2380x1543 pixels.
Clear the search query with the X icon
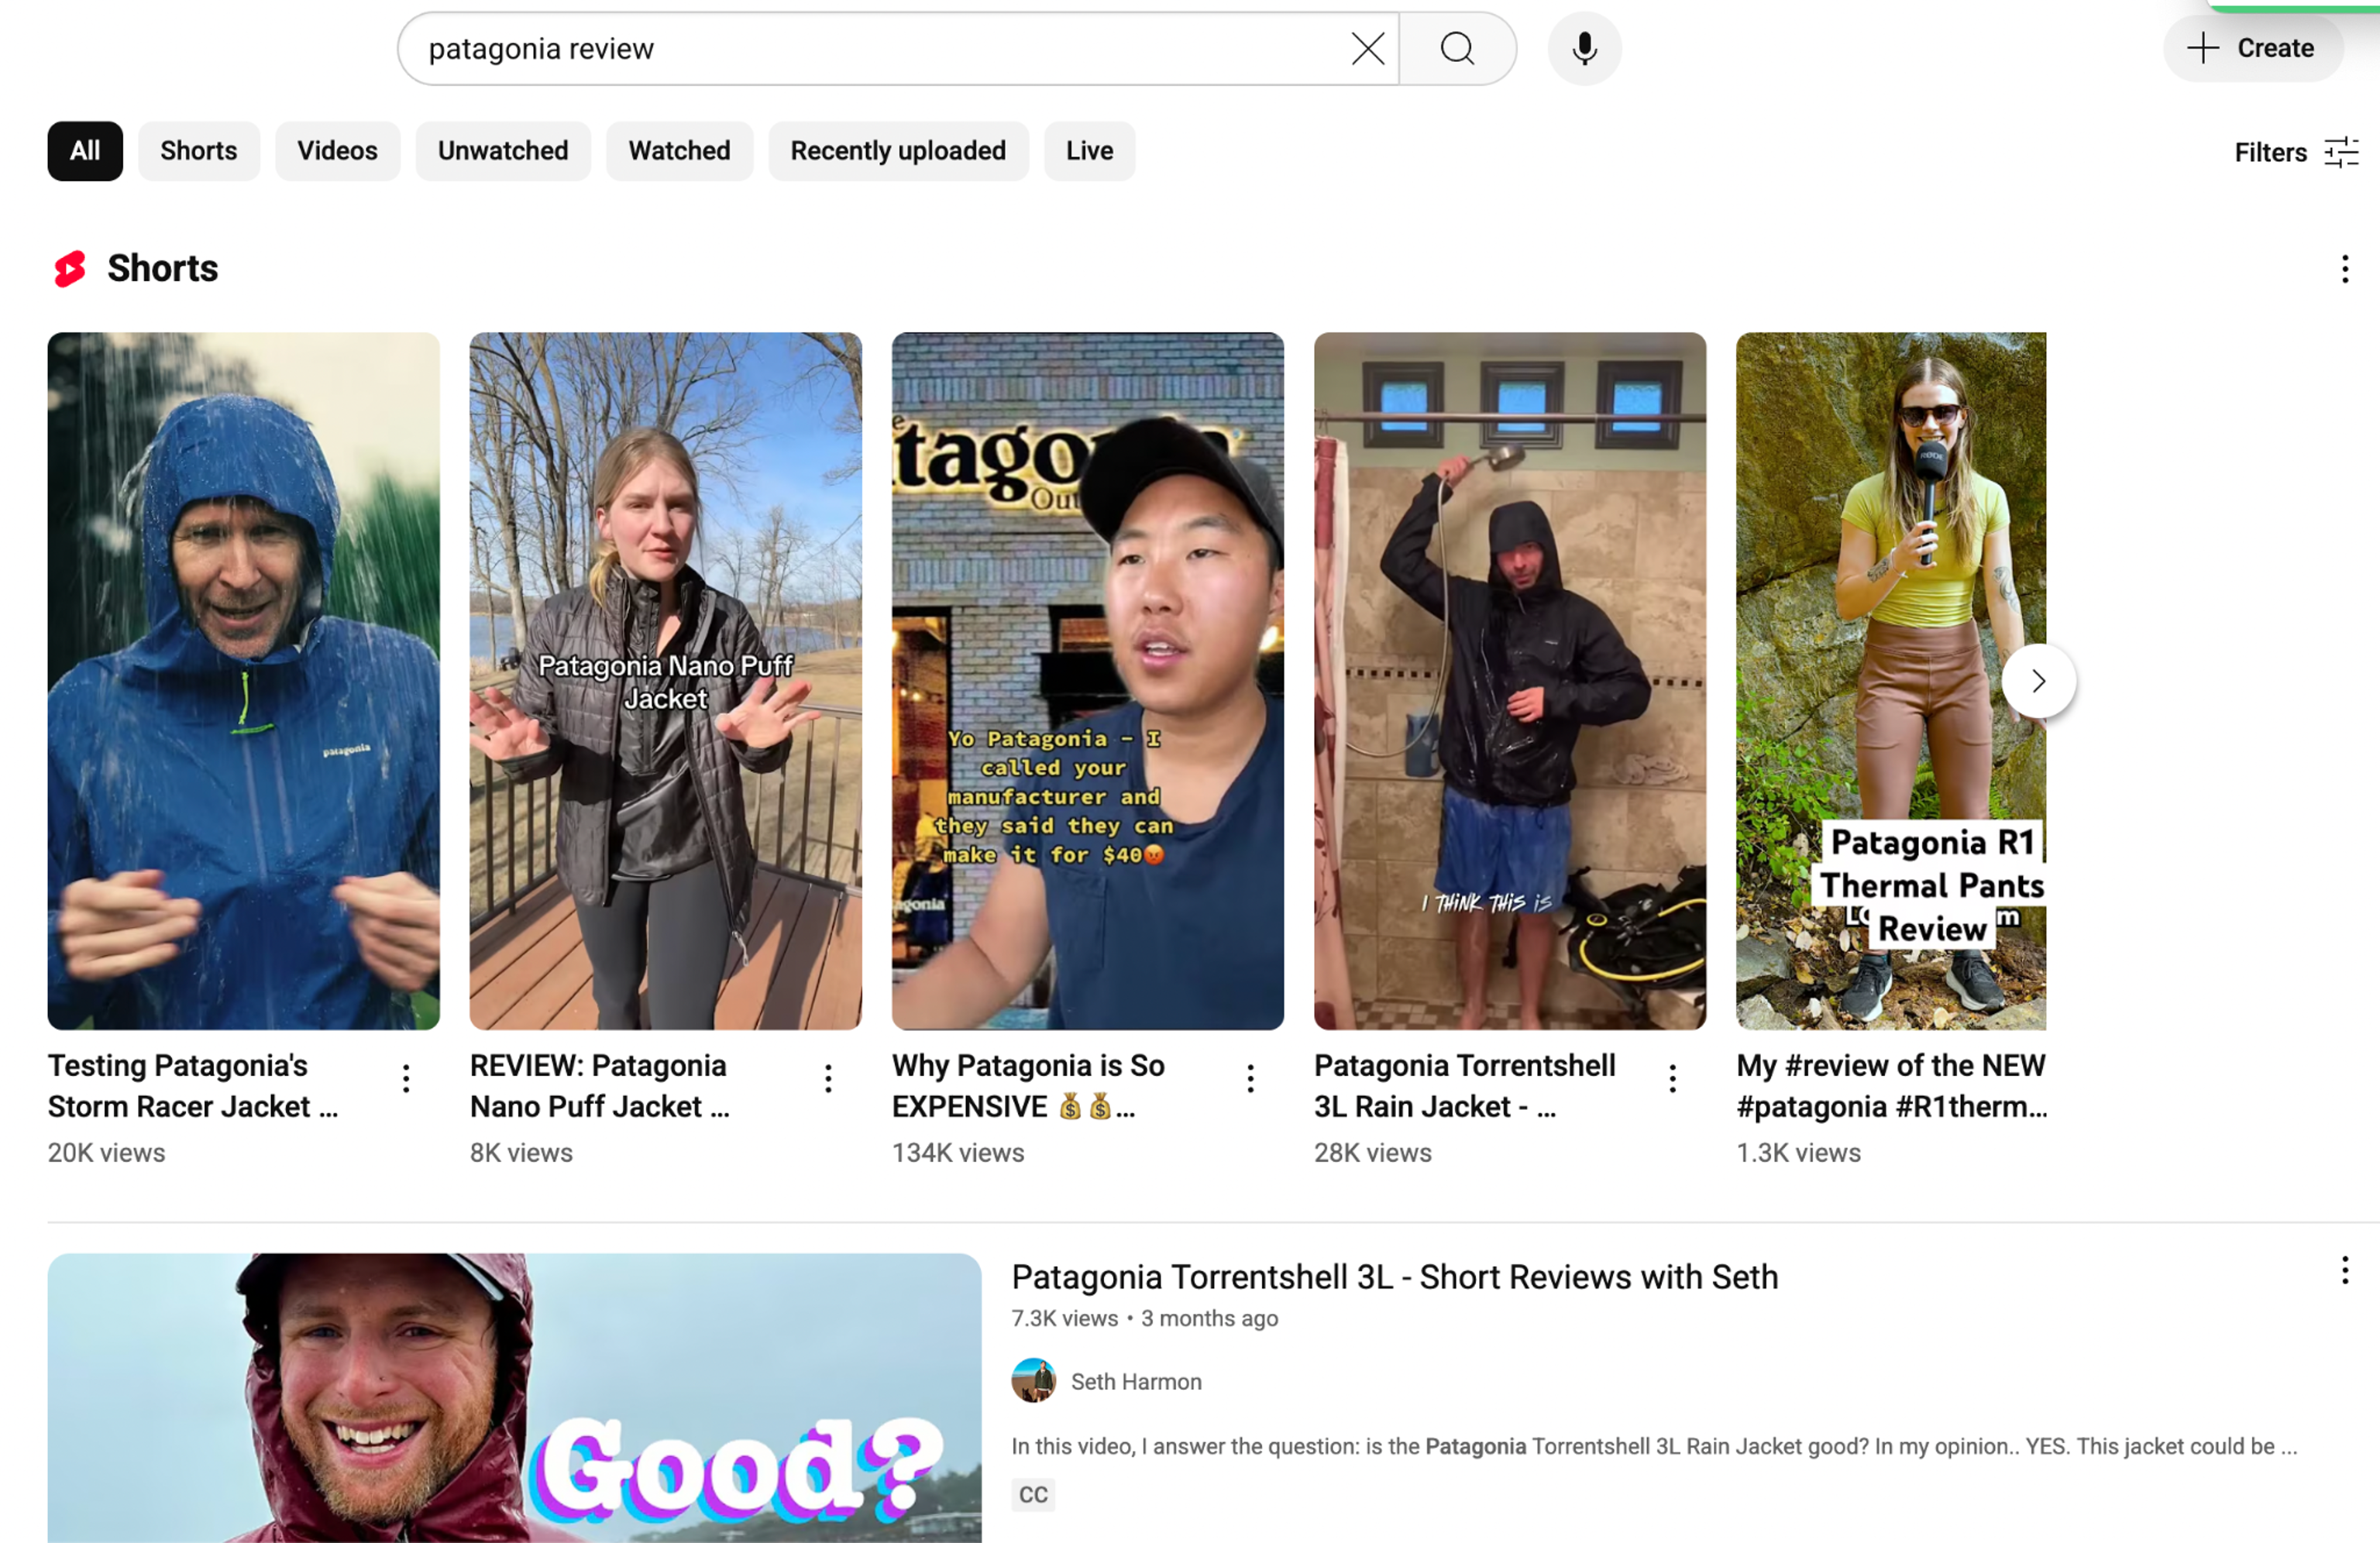(1367, 48)
